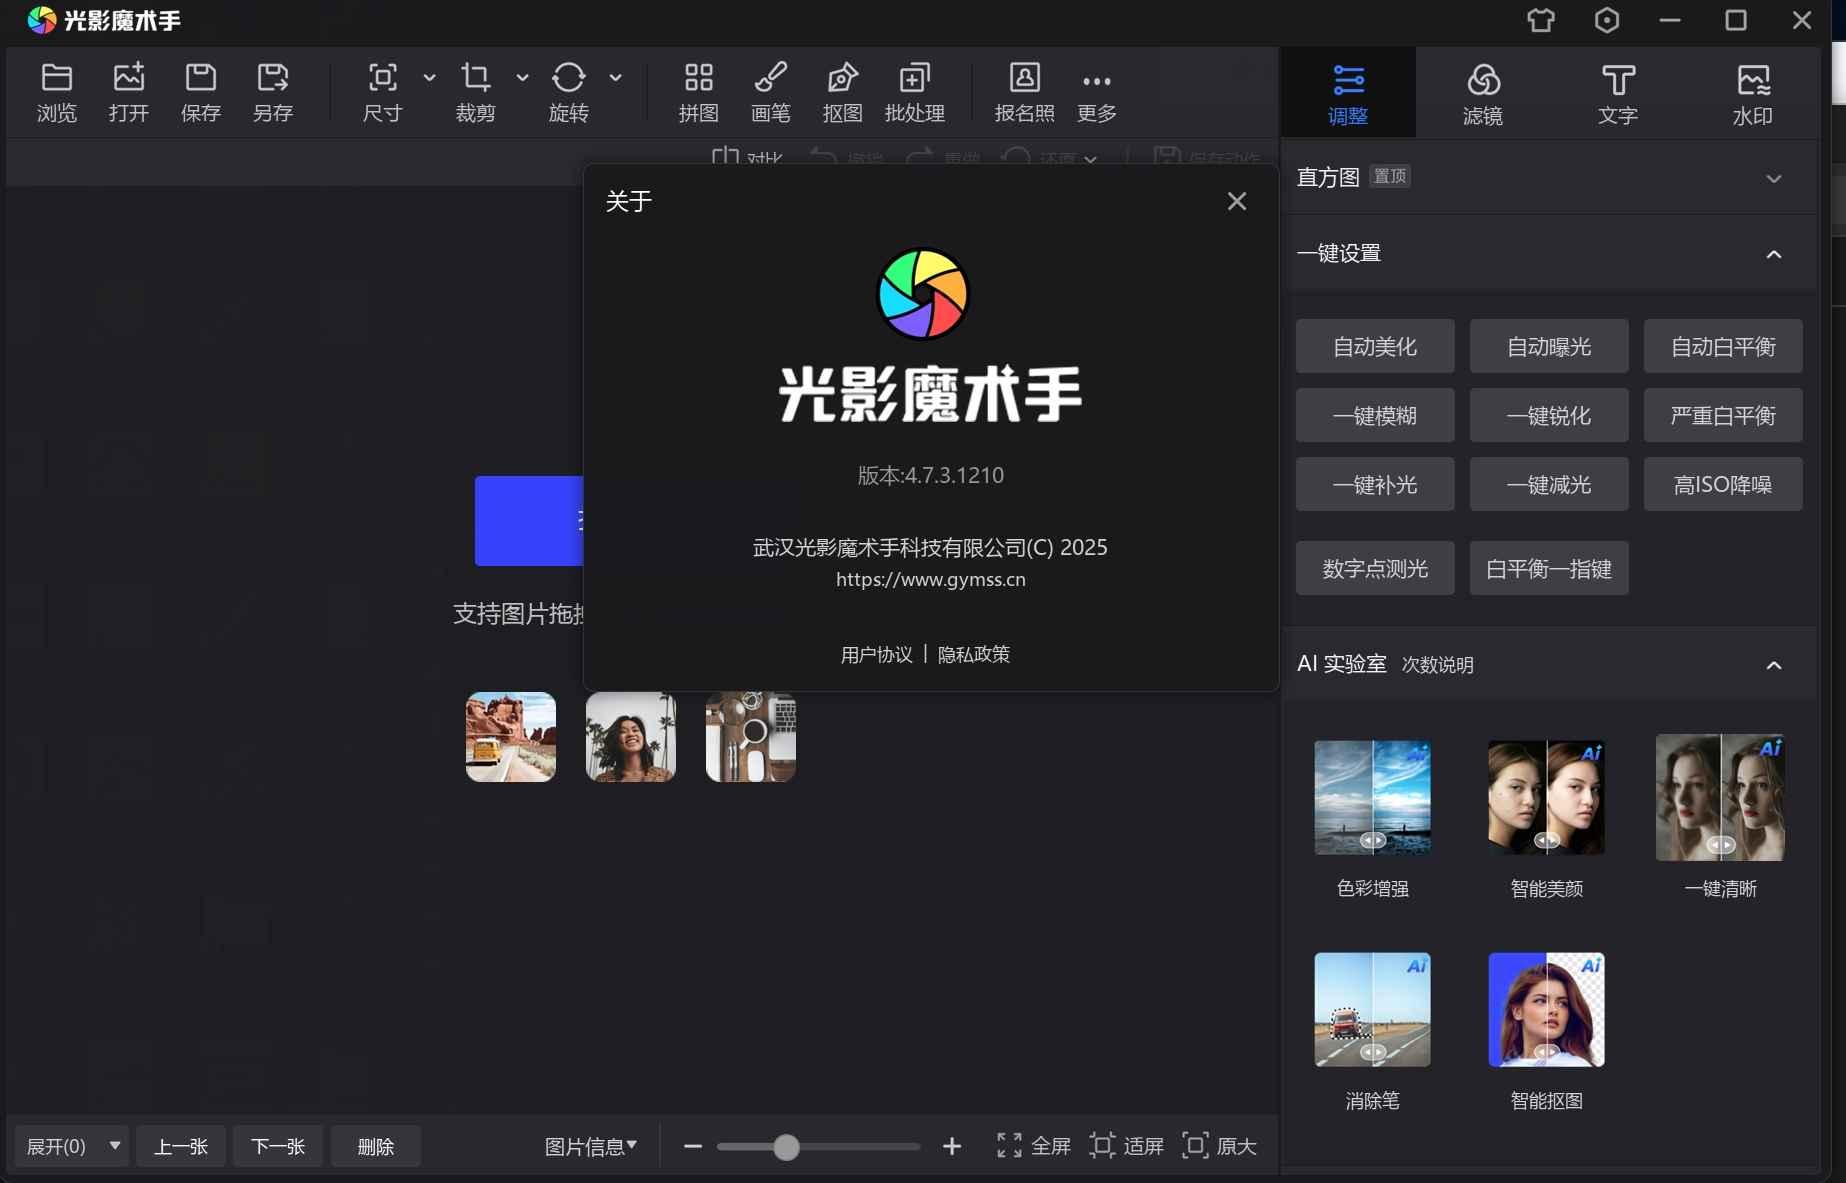Click the 全屏 fullscreen icon
Screen dimensions: 1846x1183
1009,1147
